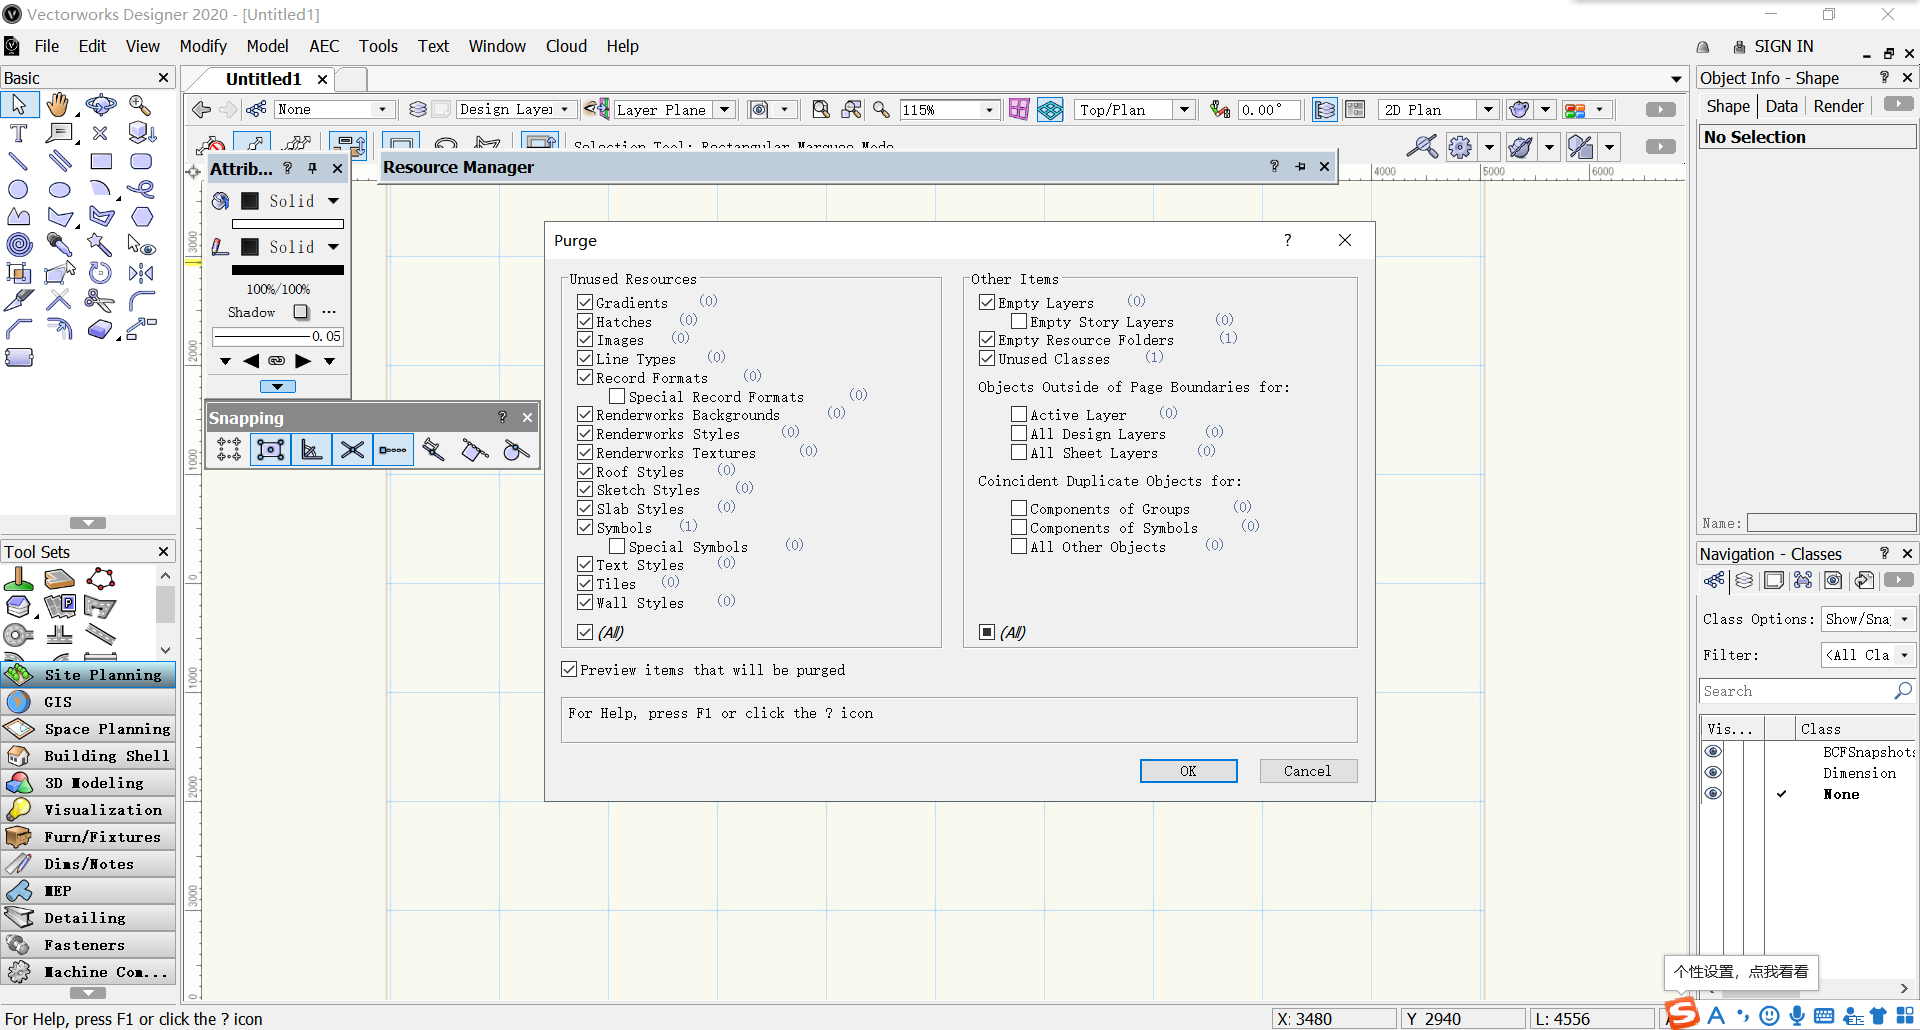Switch to the Data tab in Object Info
This screenshot has height=1030, width=1920.
coord(1781,106)
